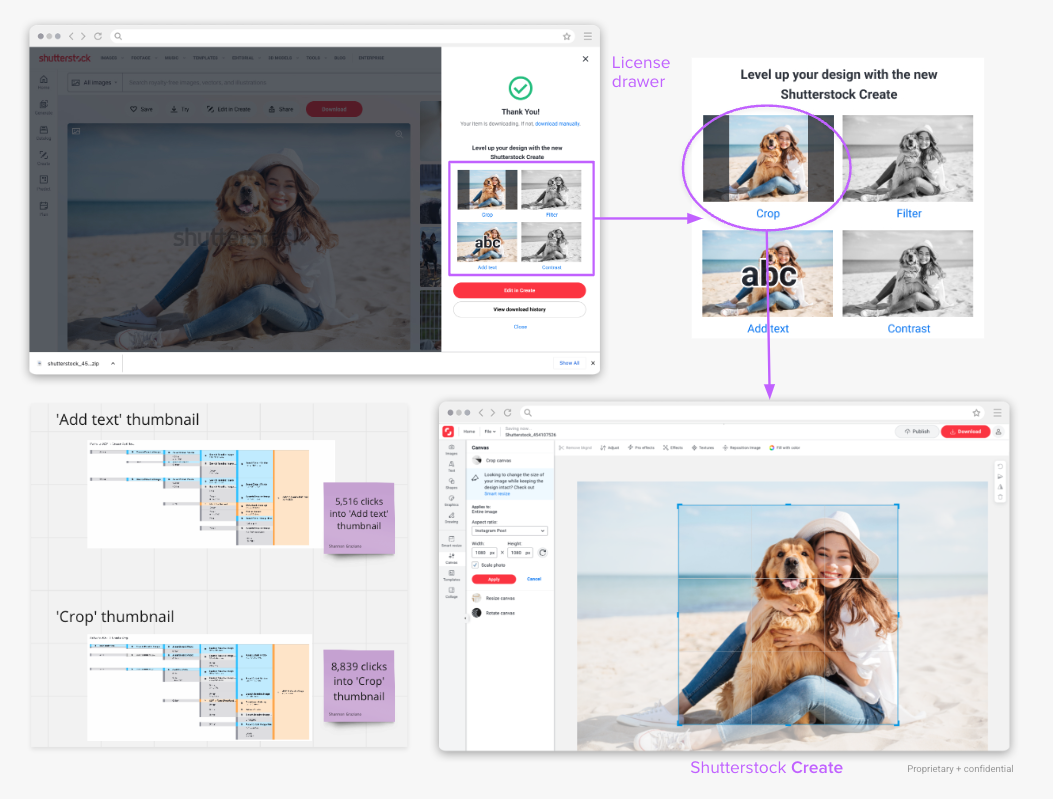Click Textures in the Create image toolbar
Viewport: 1053px width, 799px height.
[703, 447]
